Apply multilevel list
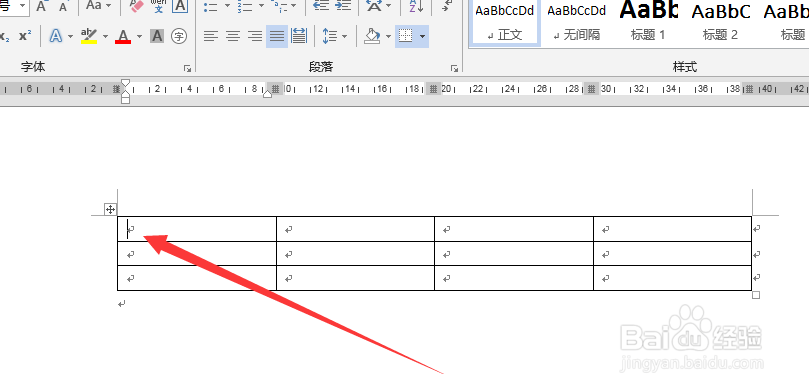Image resolution: width=809 pixels, height=391 pixels. click(x=279, y=6)
